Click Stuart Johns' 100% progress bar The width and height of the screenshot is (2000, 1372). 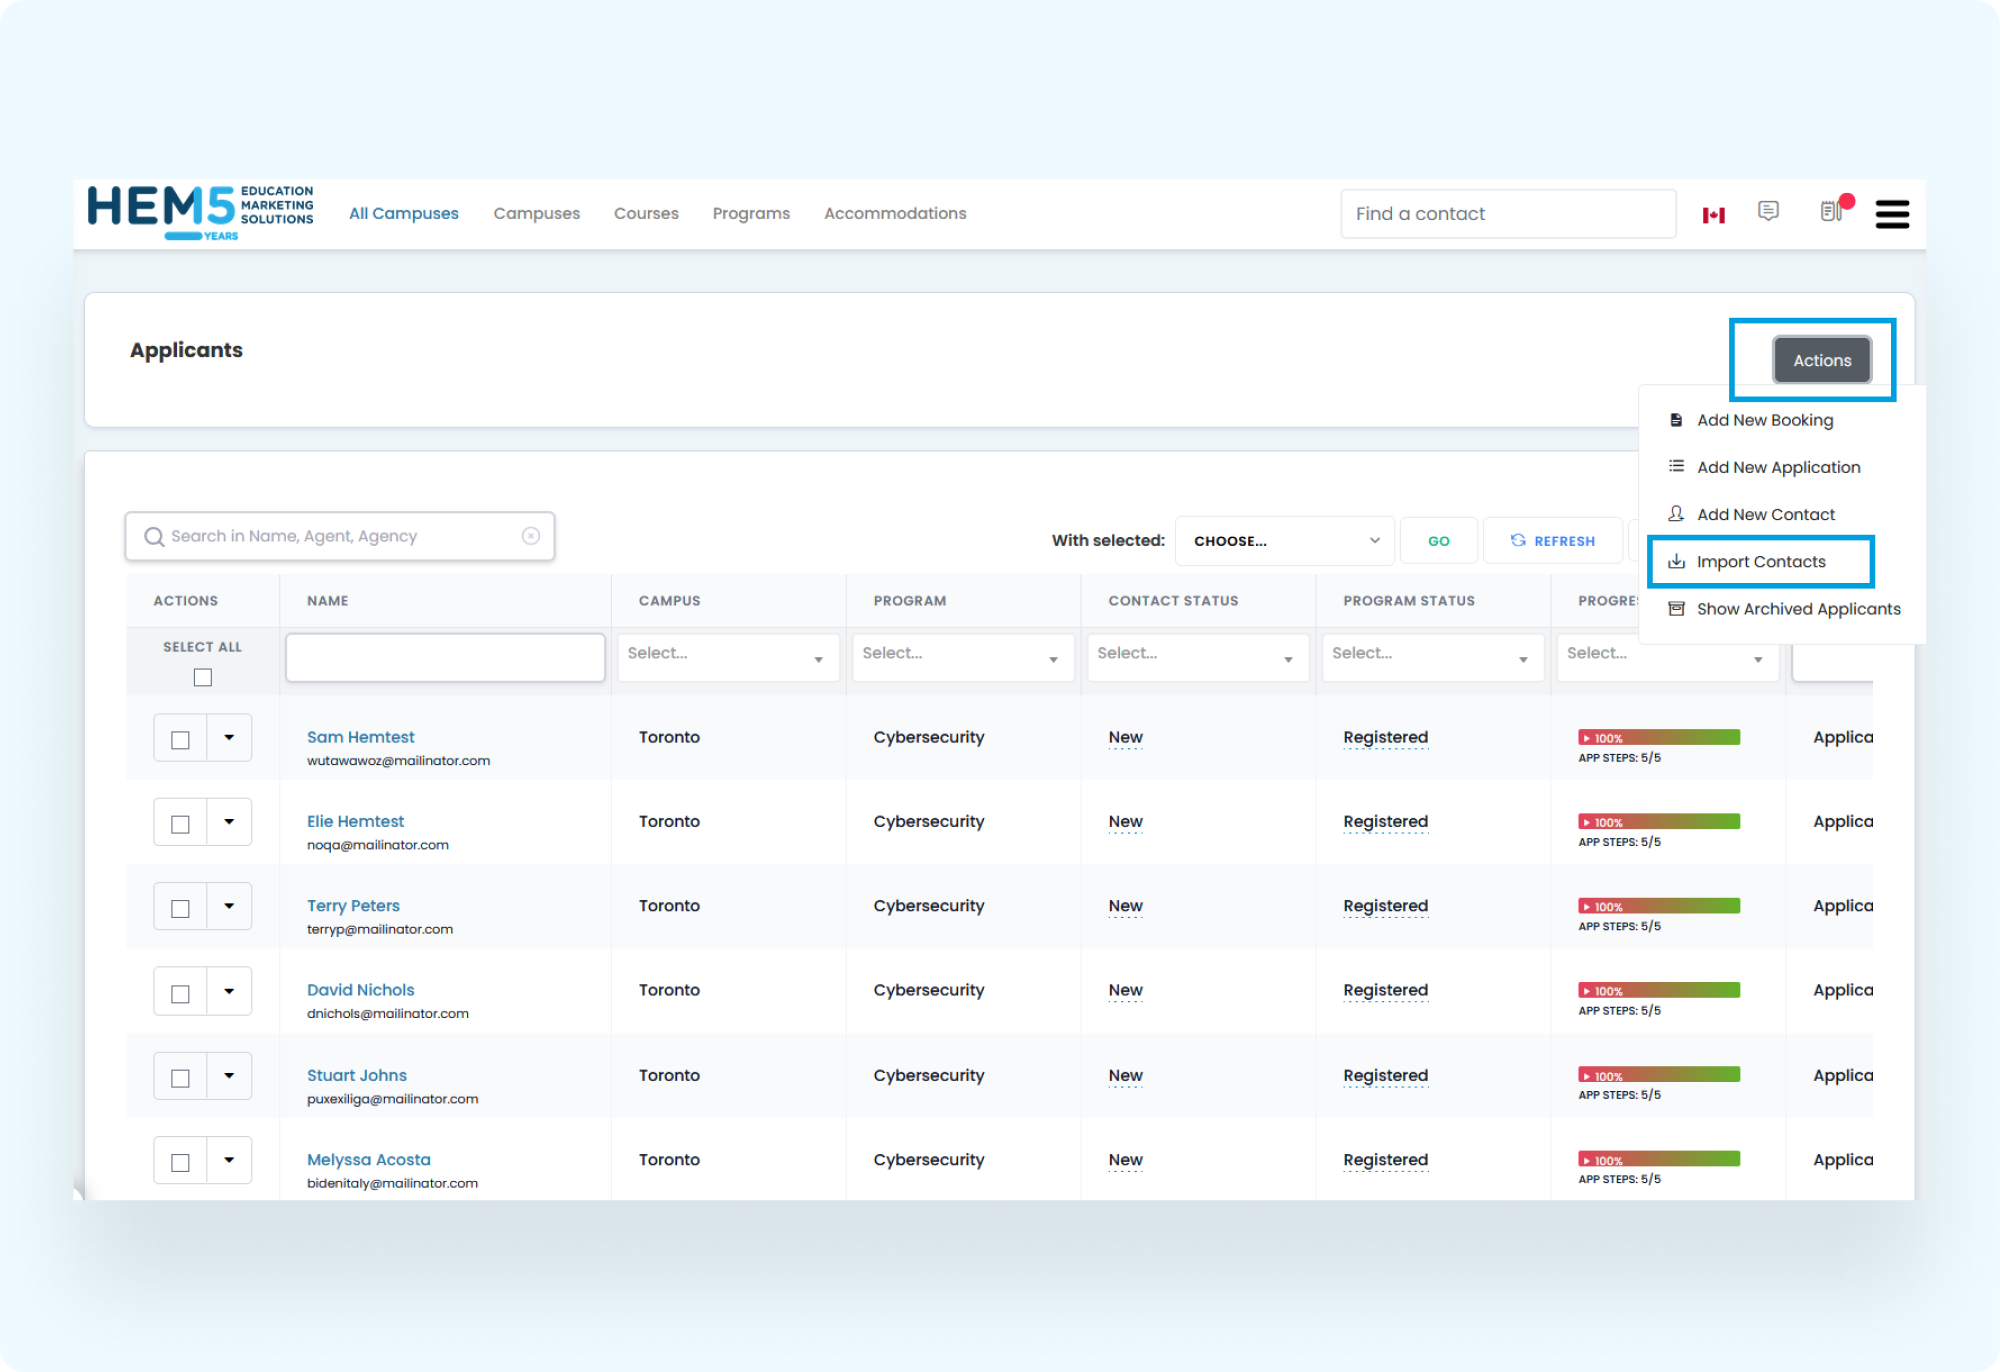tap(1659, 1075)
